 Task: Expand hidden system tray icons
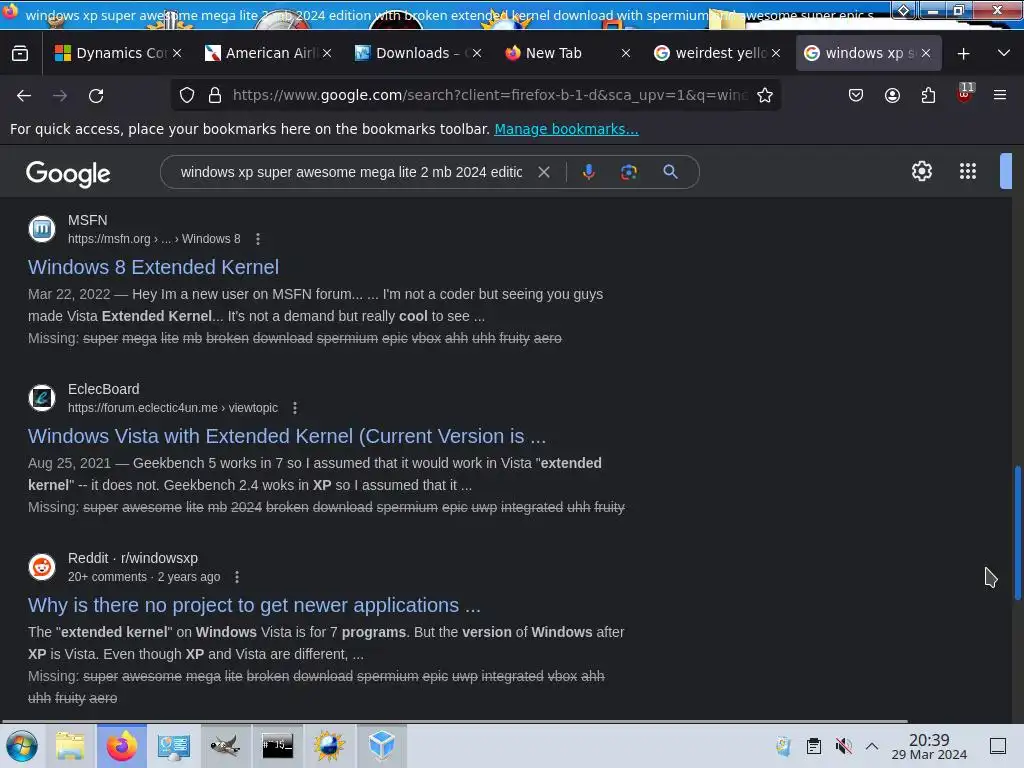pyautogui.click(x=872, y=746)
